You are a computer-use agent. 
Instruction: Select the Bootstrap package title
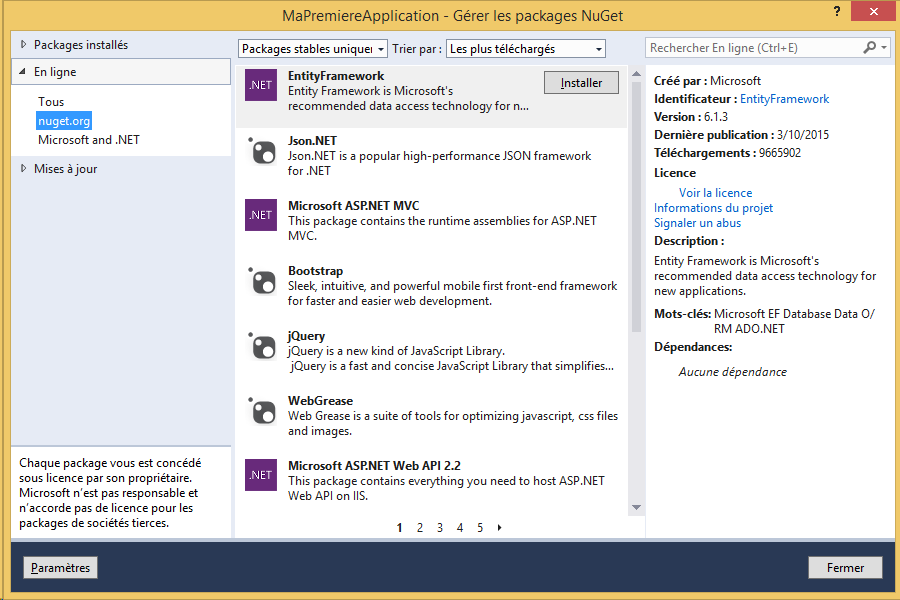pos(315,270)
